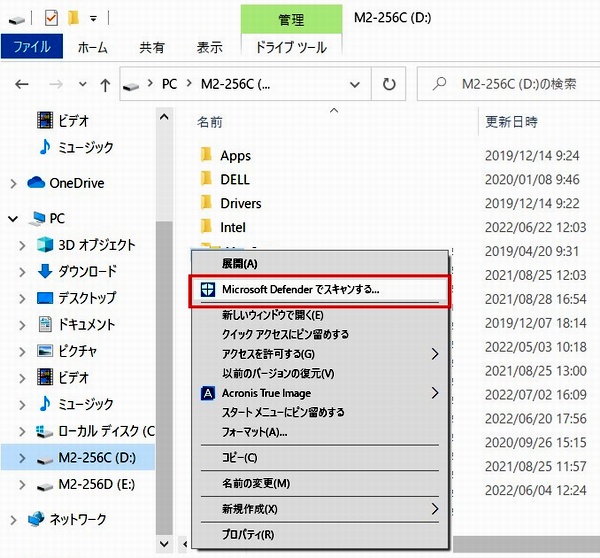This screenshot has width=600, height=558.
Task: Open the アクセスを許可する(G) submenu
Action: click(320, 354)
